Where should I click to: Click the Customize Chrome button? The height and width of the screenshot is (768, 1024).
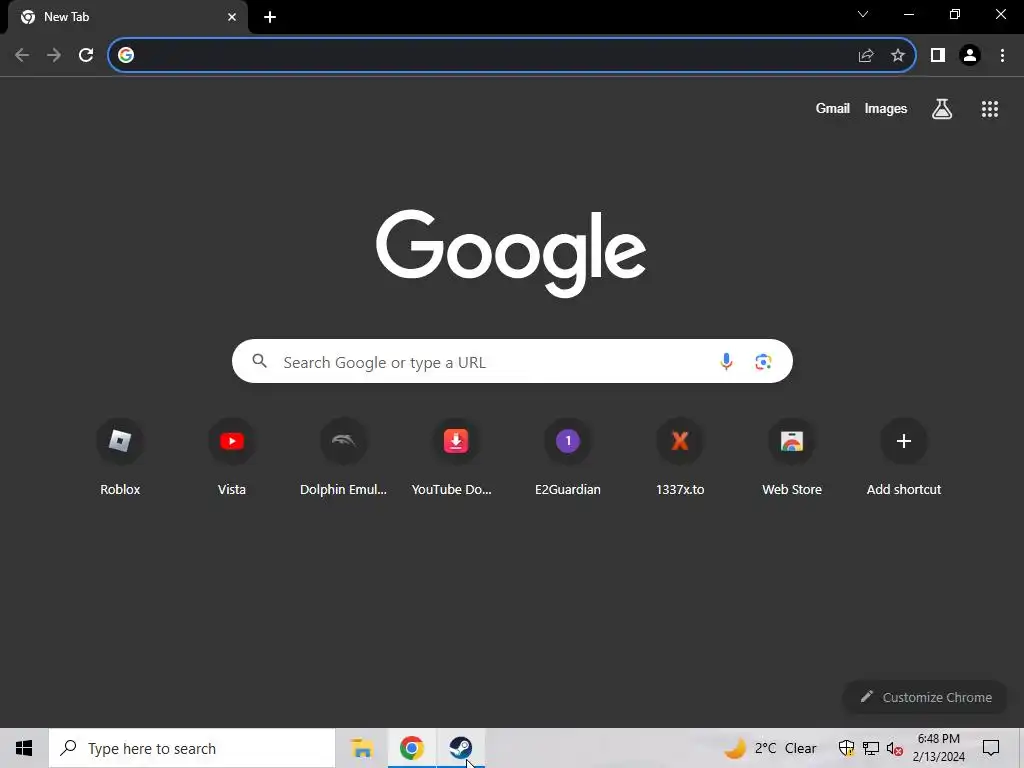tap(925, 697)
